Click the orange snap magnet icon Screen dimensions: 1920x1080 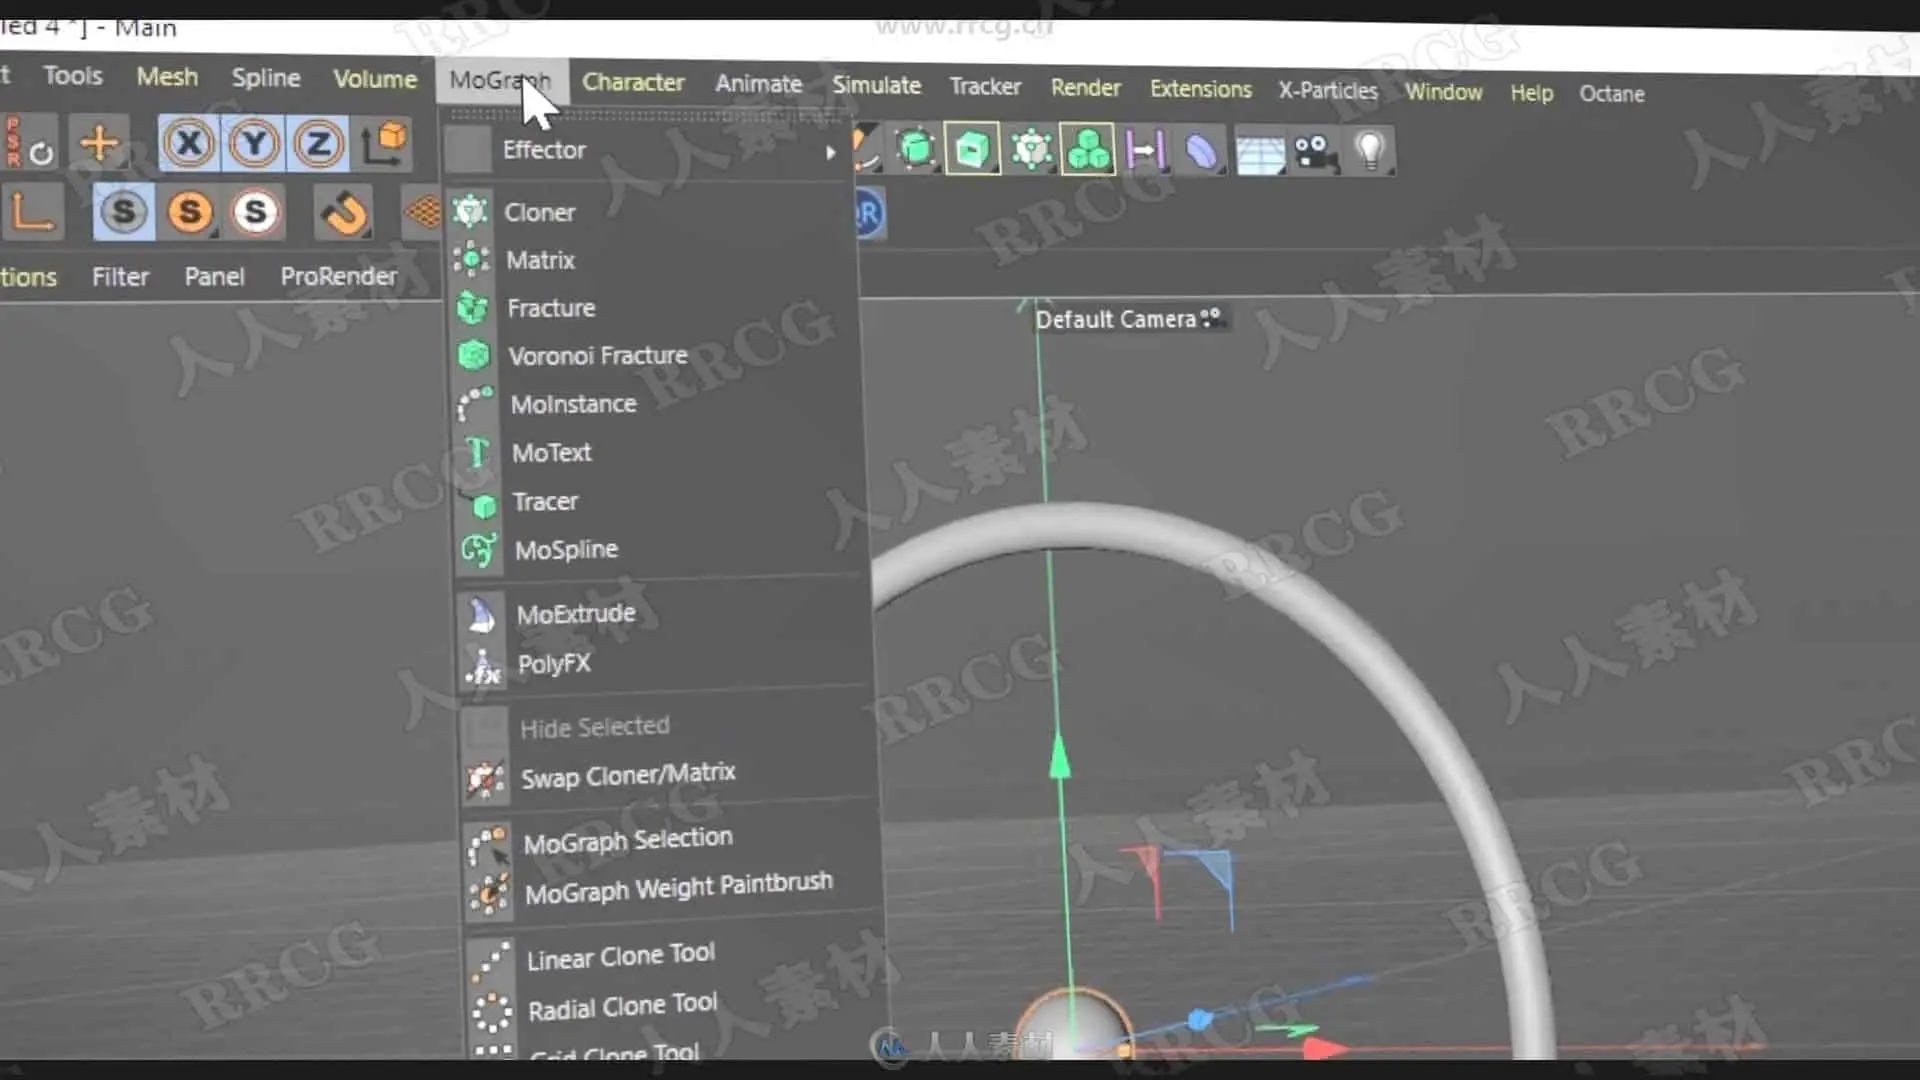tap(345, 213)
